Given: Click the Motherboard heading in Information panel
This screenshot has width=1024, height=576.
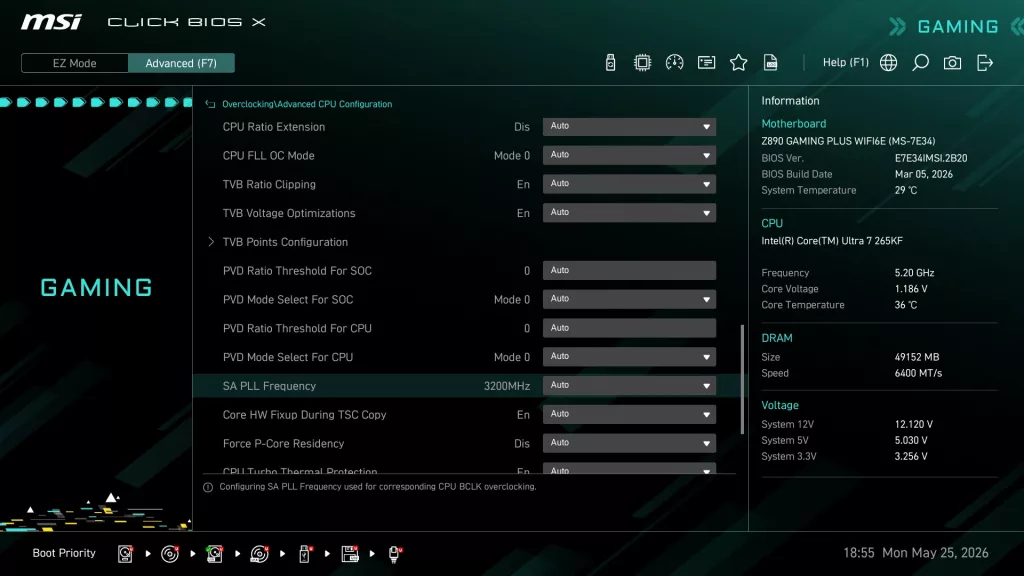Looking at the screenshot, I should pos(793,123).
